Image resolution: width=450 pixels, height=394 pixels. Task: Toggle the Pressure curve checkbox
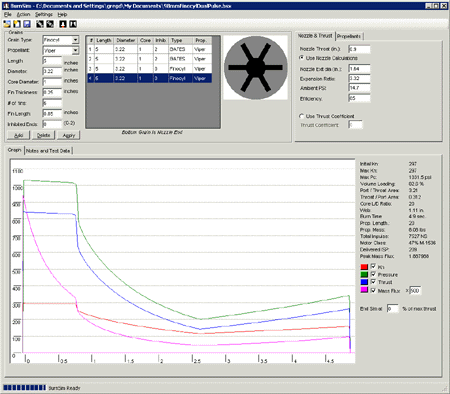(373, 274)
